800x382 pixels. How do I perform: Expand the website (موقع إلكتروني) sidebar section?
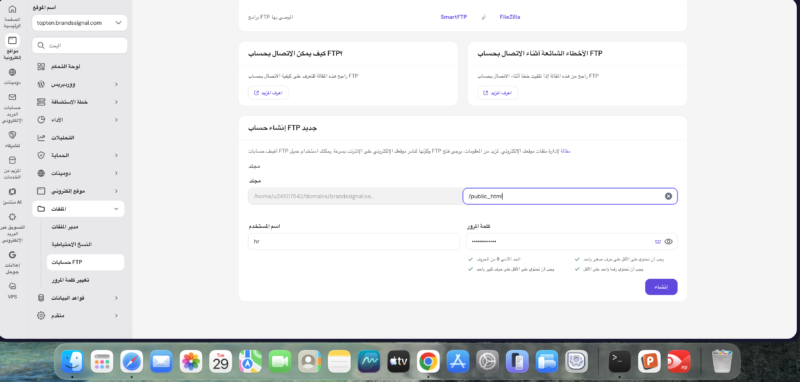116,191
